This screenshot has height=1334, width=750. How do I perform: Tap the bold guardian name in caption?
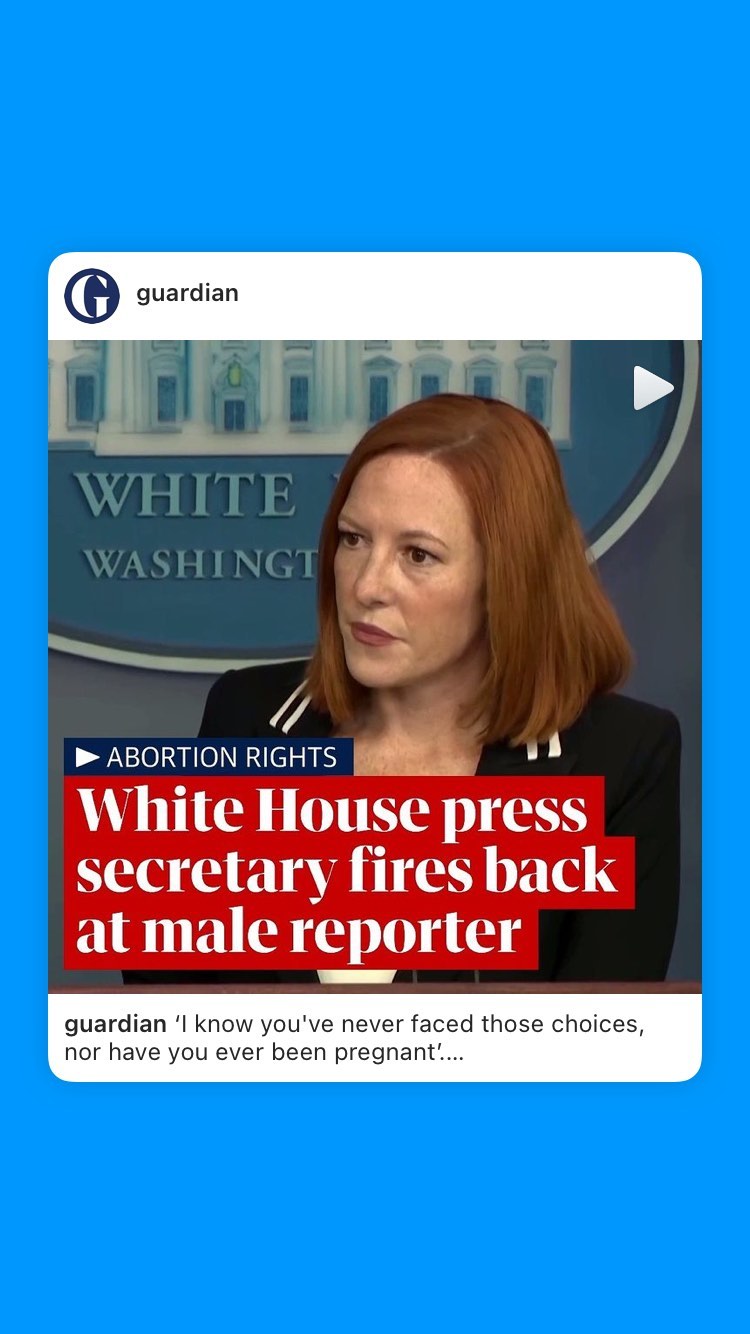click(115, 1025)
